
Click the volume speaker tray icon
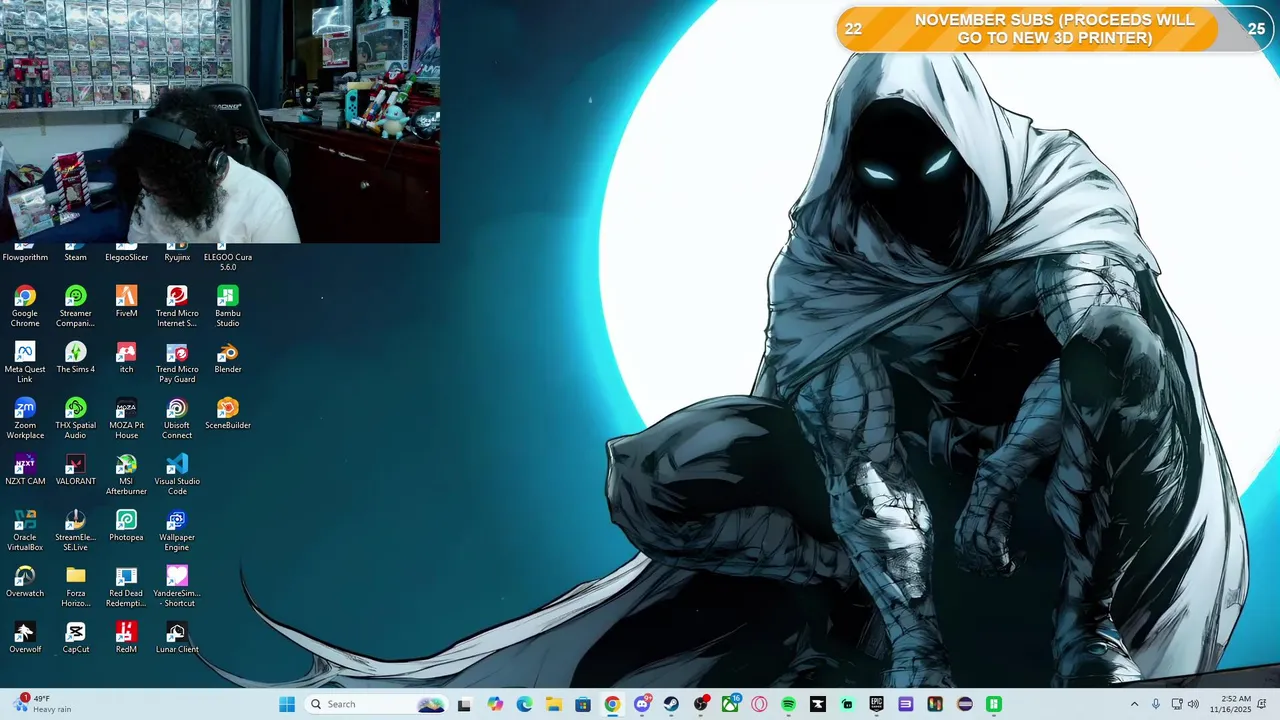coord(1193,704)
